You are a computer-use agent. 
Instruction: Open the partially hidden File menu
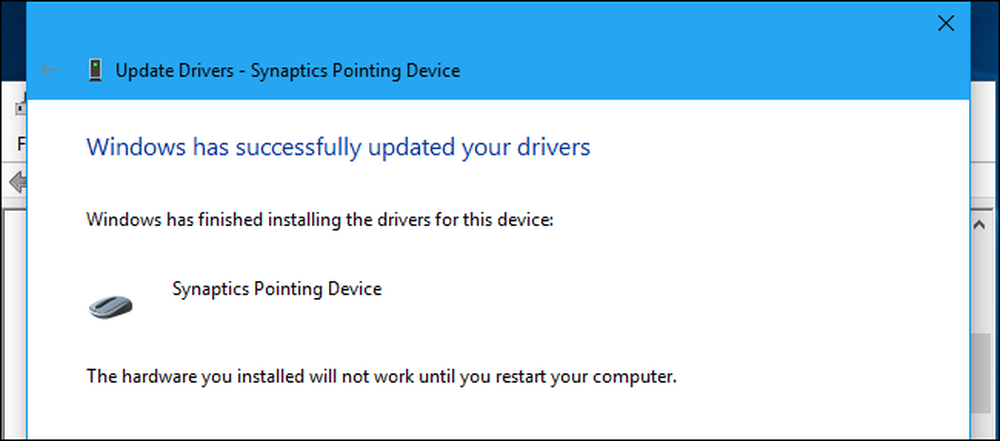[21, 144]
